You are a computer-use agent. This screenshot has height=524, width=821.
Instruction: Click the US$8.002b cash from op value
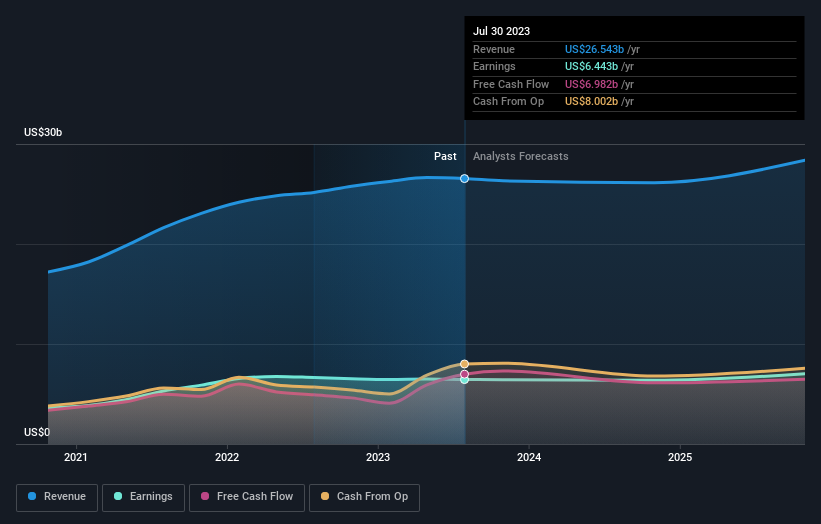point(591,102)
